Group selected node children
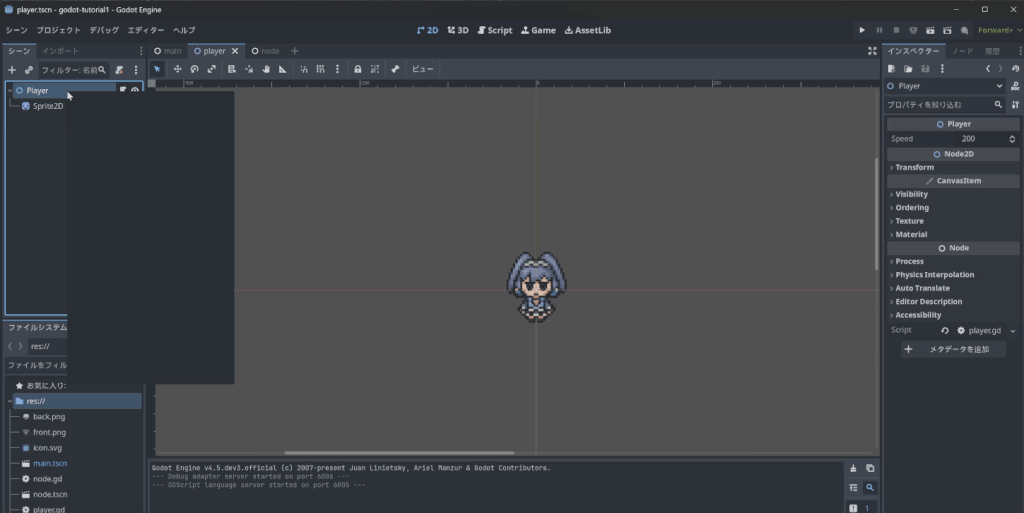 [374, 69]
